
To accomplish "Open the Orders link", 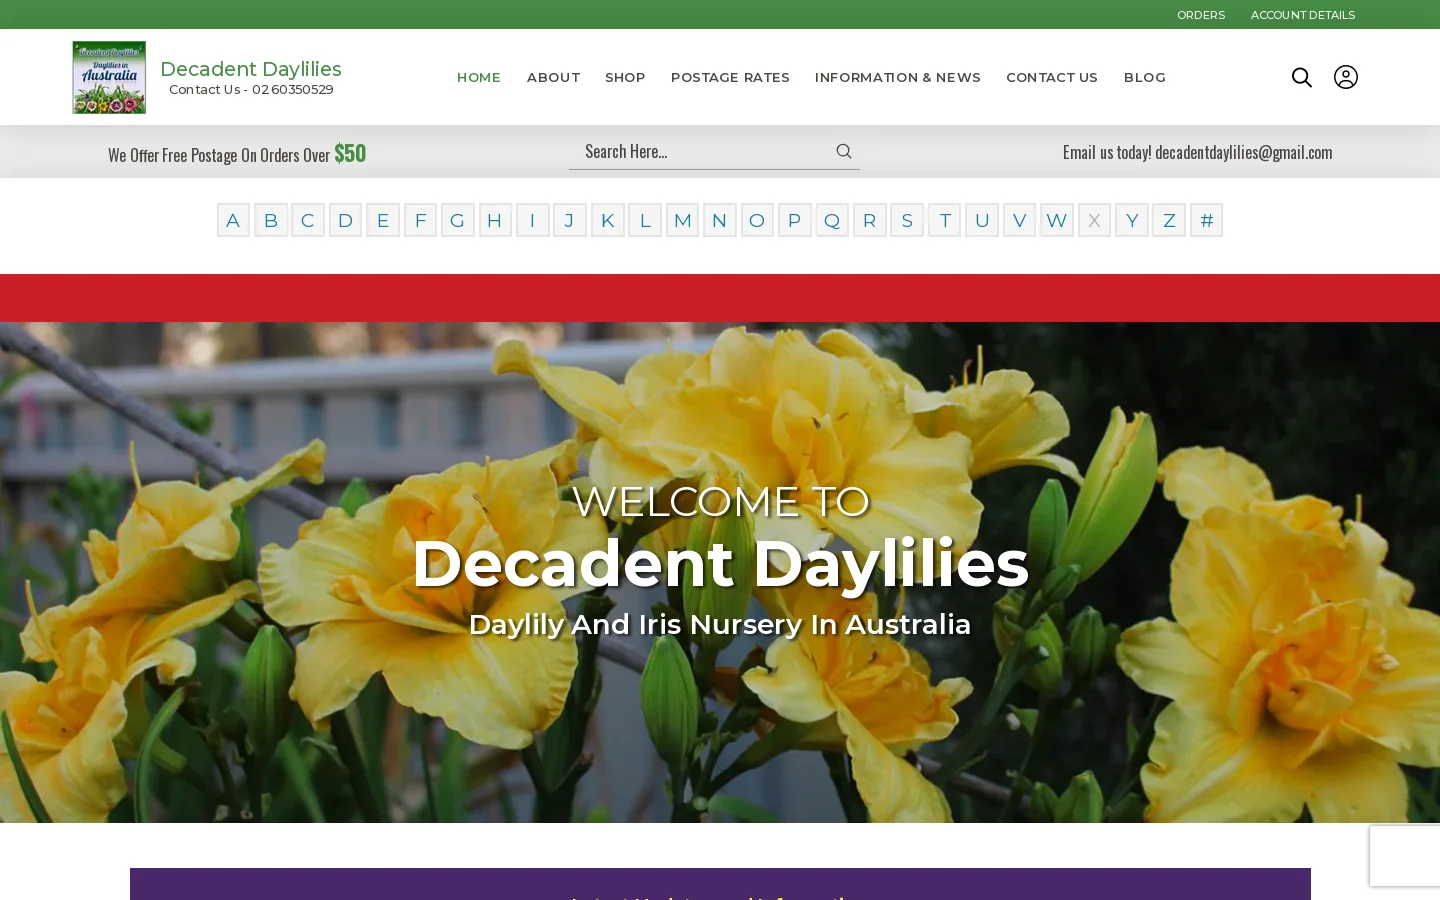I will click(x=1201, y=15).
